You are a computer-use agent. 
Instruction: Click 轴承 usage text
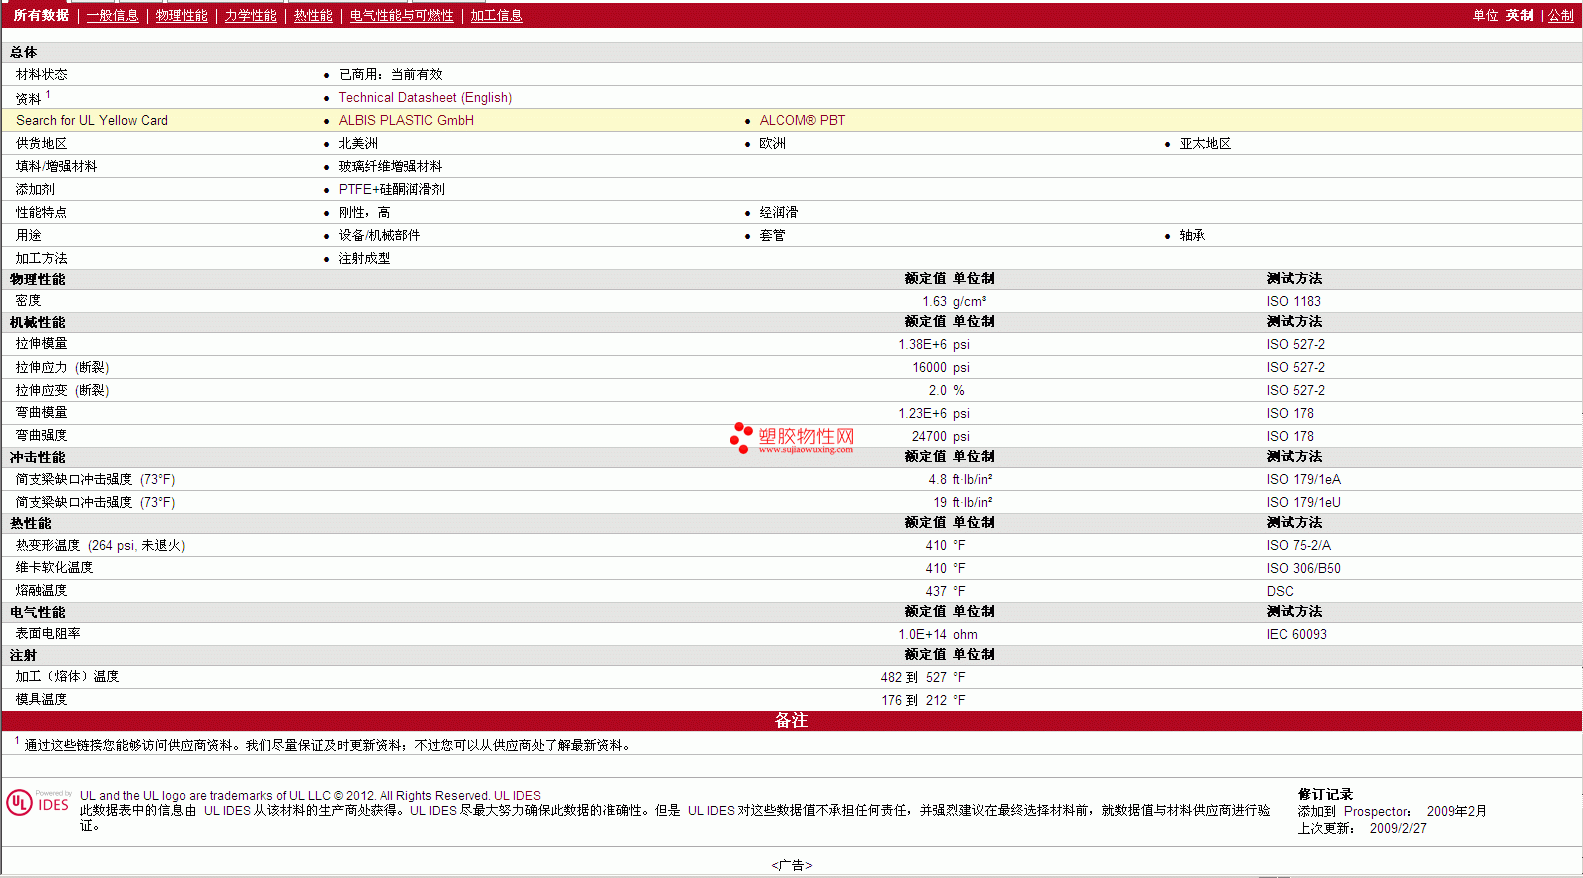[x=1192, y=236]
